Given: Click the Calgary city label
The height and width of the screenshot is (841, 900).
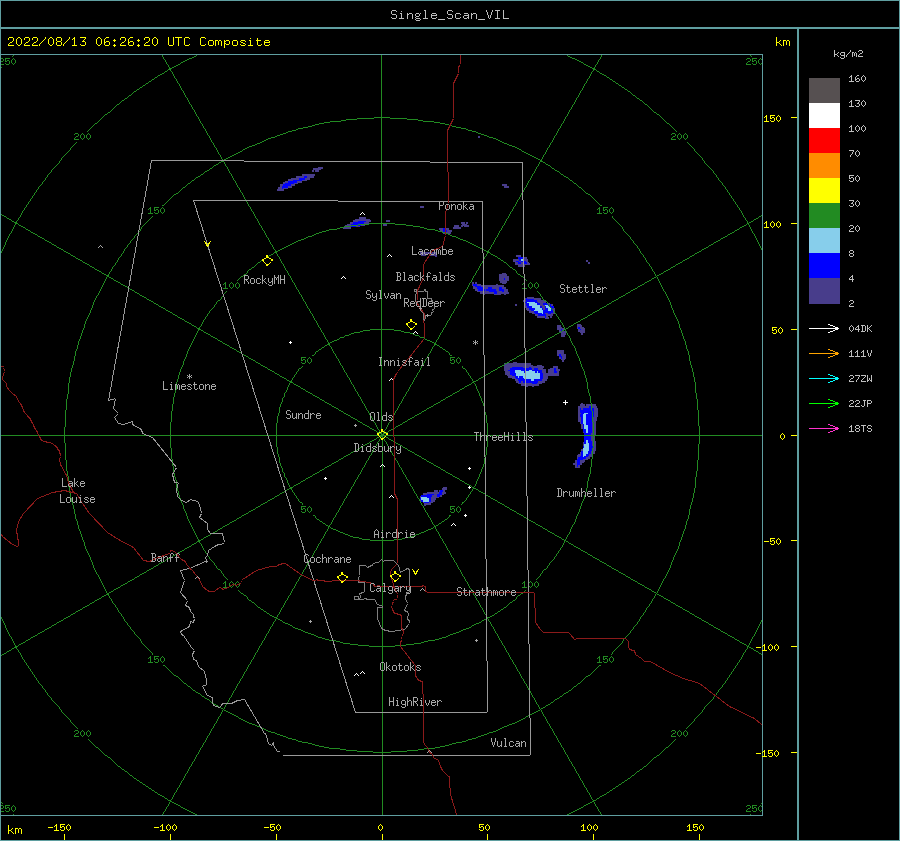Looking at the screenshot, I should point(390,588).
